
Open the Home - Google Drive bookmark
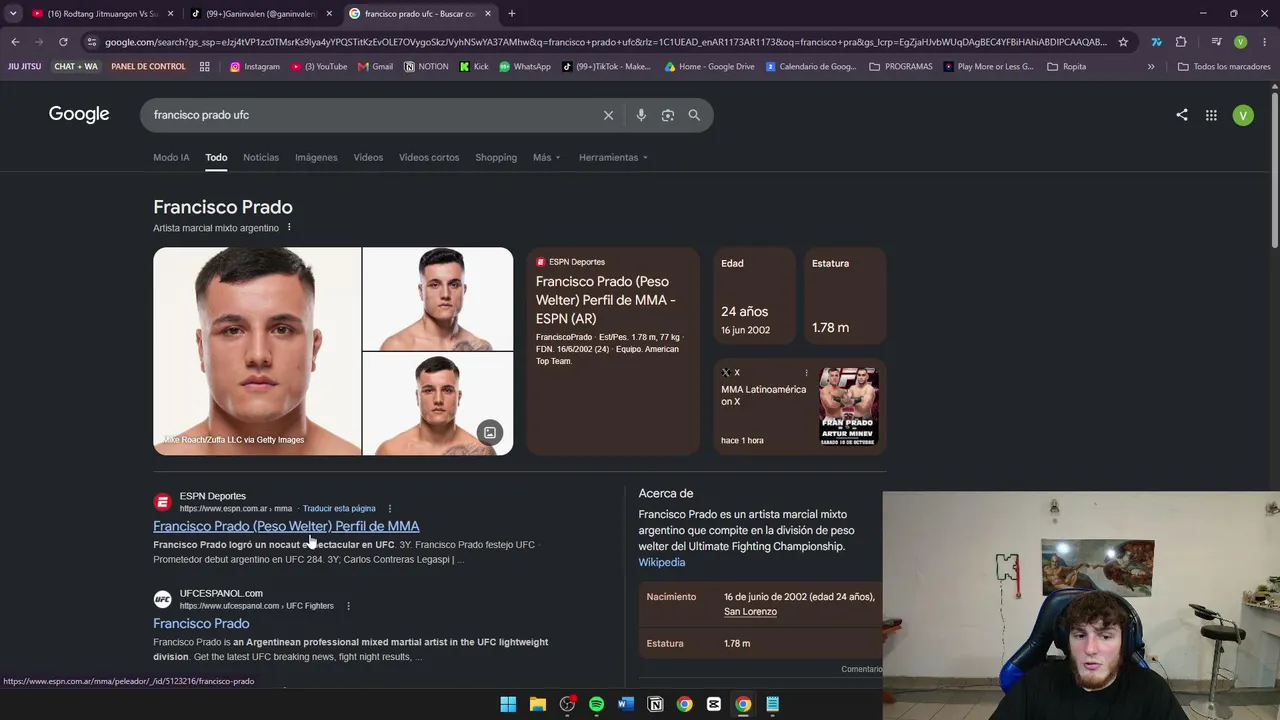[709, 67]
